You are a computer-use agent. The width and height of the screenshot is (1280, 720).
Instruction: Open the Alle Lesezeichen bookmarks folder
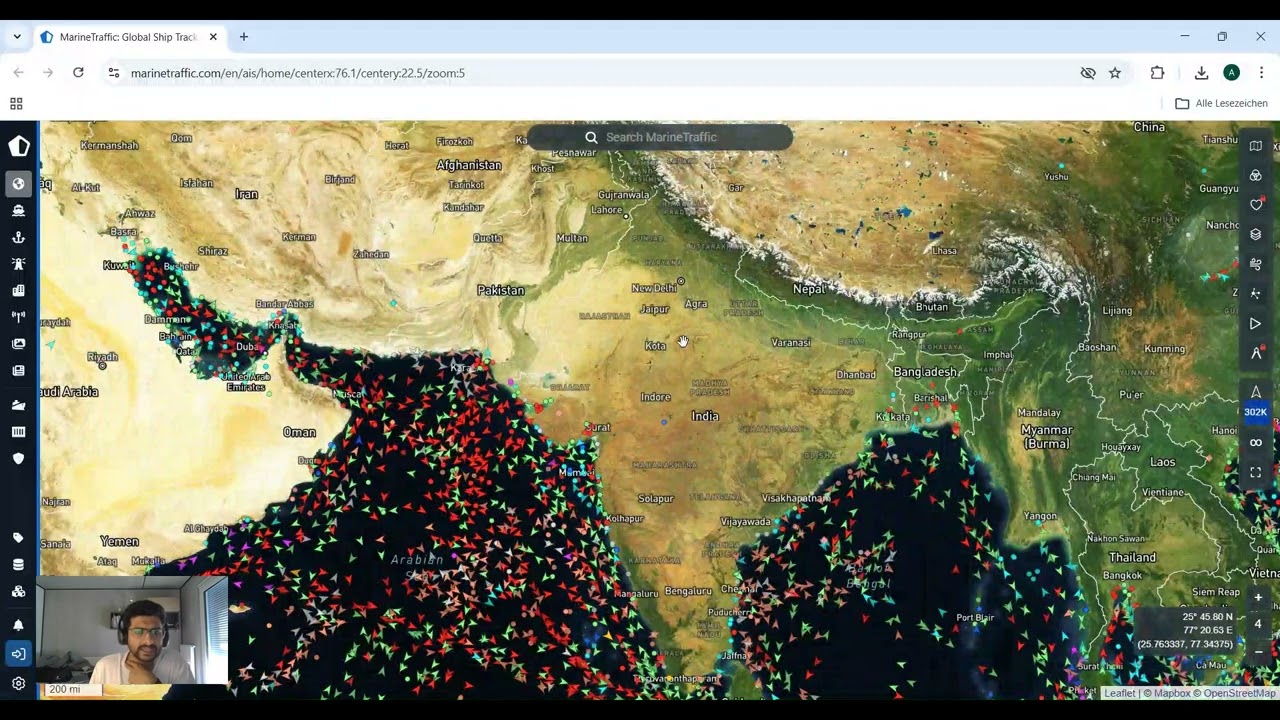tap(1222, 104)
